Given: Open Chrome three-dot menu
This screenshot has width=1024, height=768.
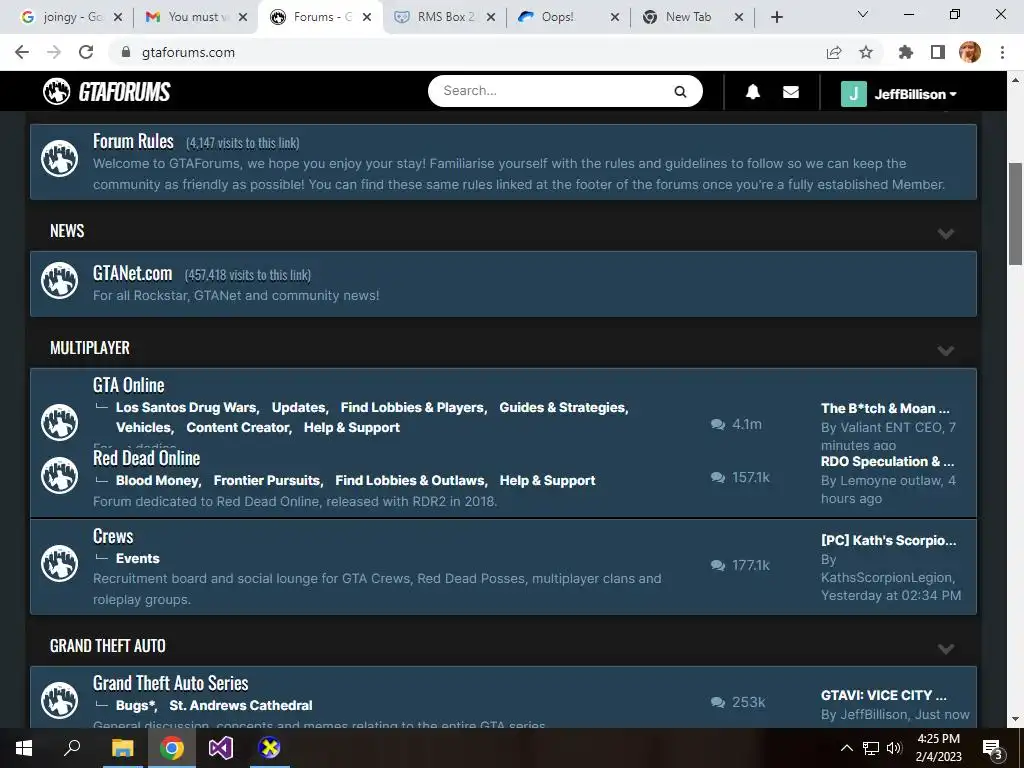Looking at the screenshot, I should tap(1002, 52).
